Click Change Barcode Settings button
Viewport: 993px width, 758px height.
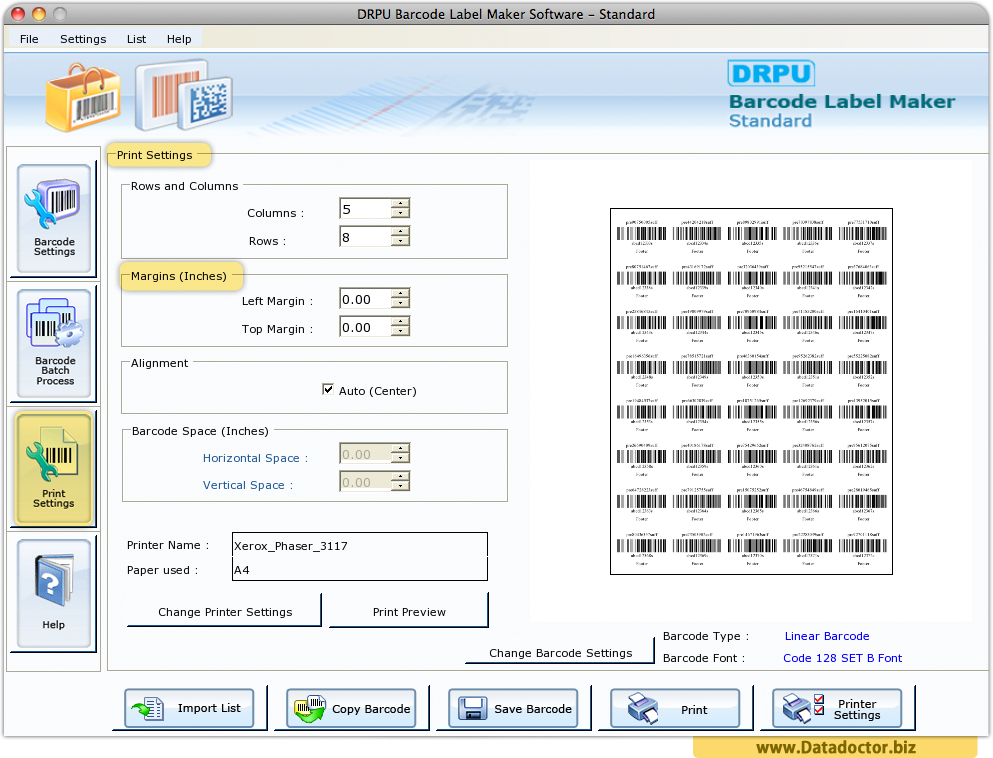pos(560,652)
